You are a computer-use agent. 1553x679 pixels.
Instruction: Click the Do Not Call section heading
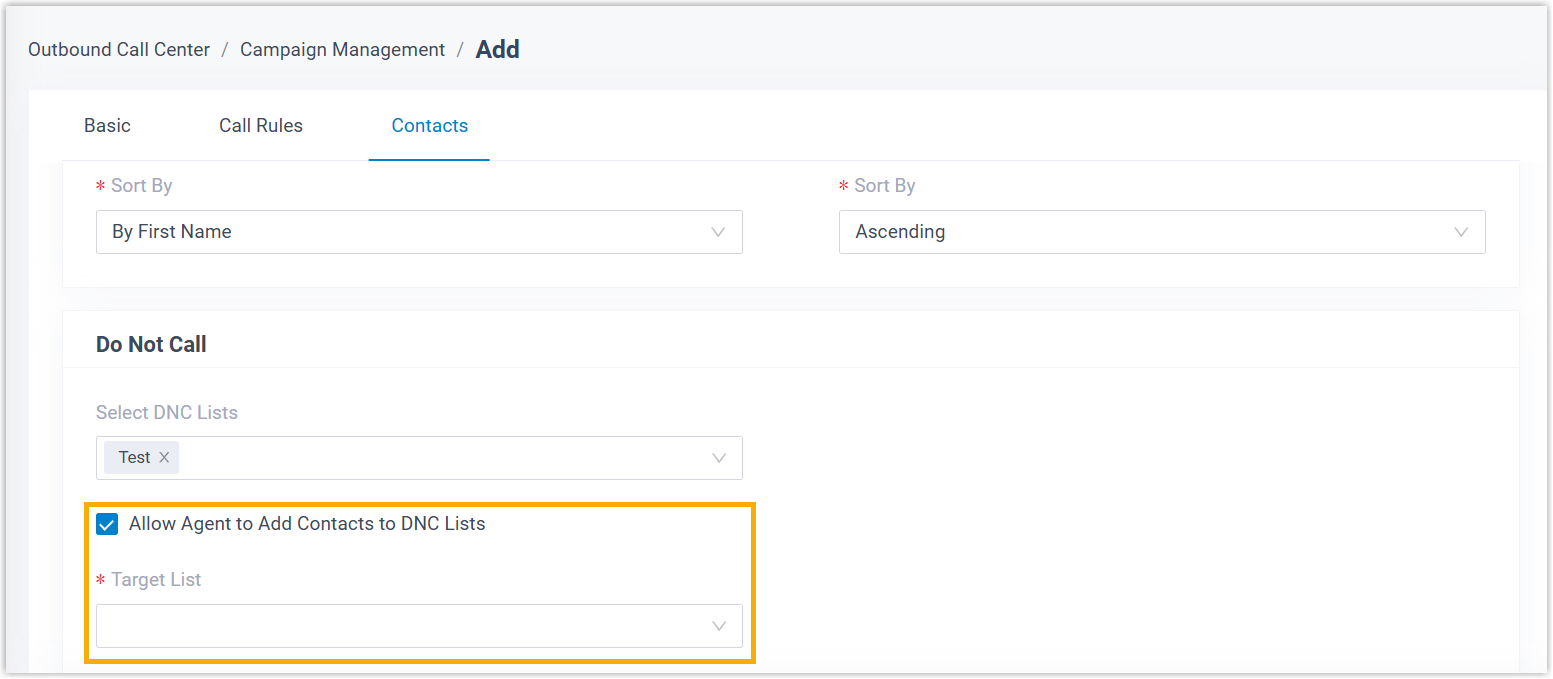(151, 345)
